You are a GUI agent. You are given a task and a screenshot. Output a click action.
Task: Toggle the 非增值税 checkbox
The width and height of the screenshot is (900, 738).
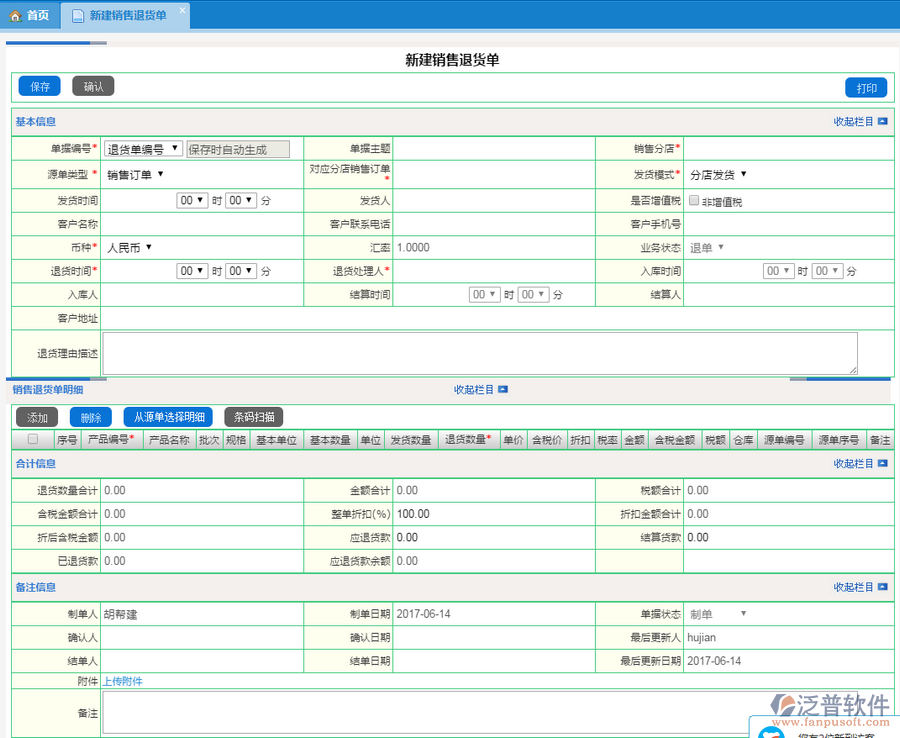[694, 201]
